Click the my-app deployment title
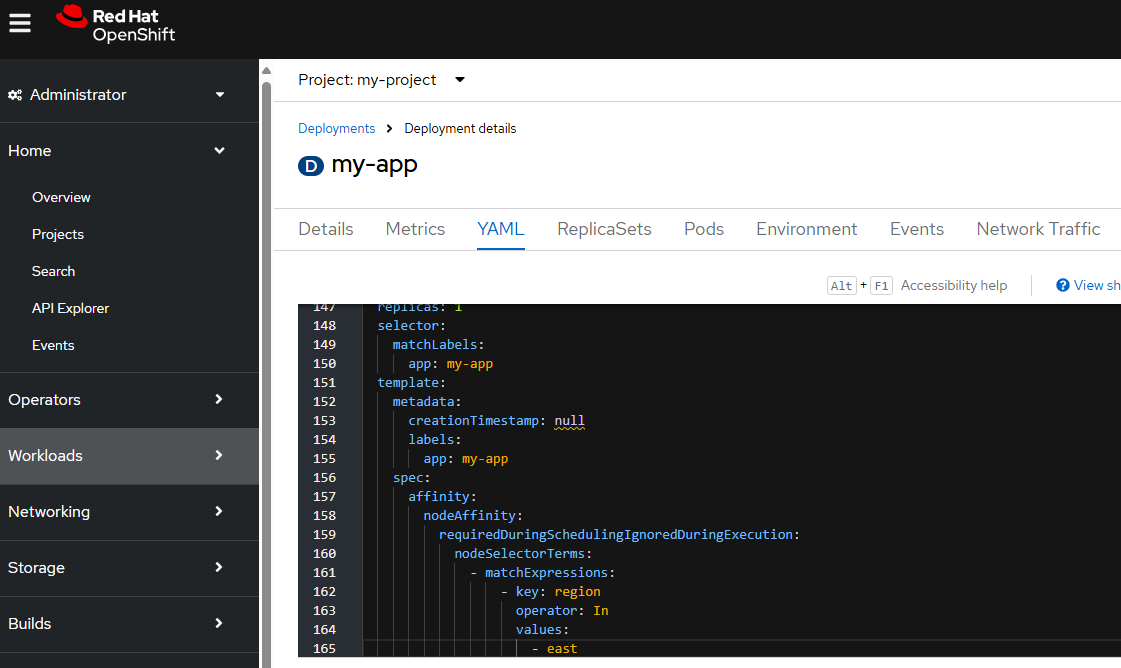Image resolution: width=1121 pixels, height=668 pixels. pos(374,165)
